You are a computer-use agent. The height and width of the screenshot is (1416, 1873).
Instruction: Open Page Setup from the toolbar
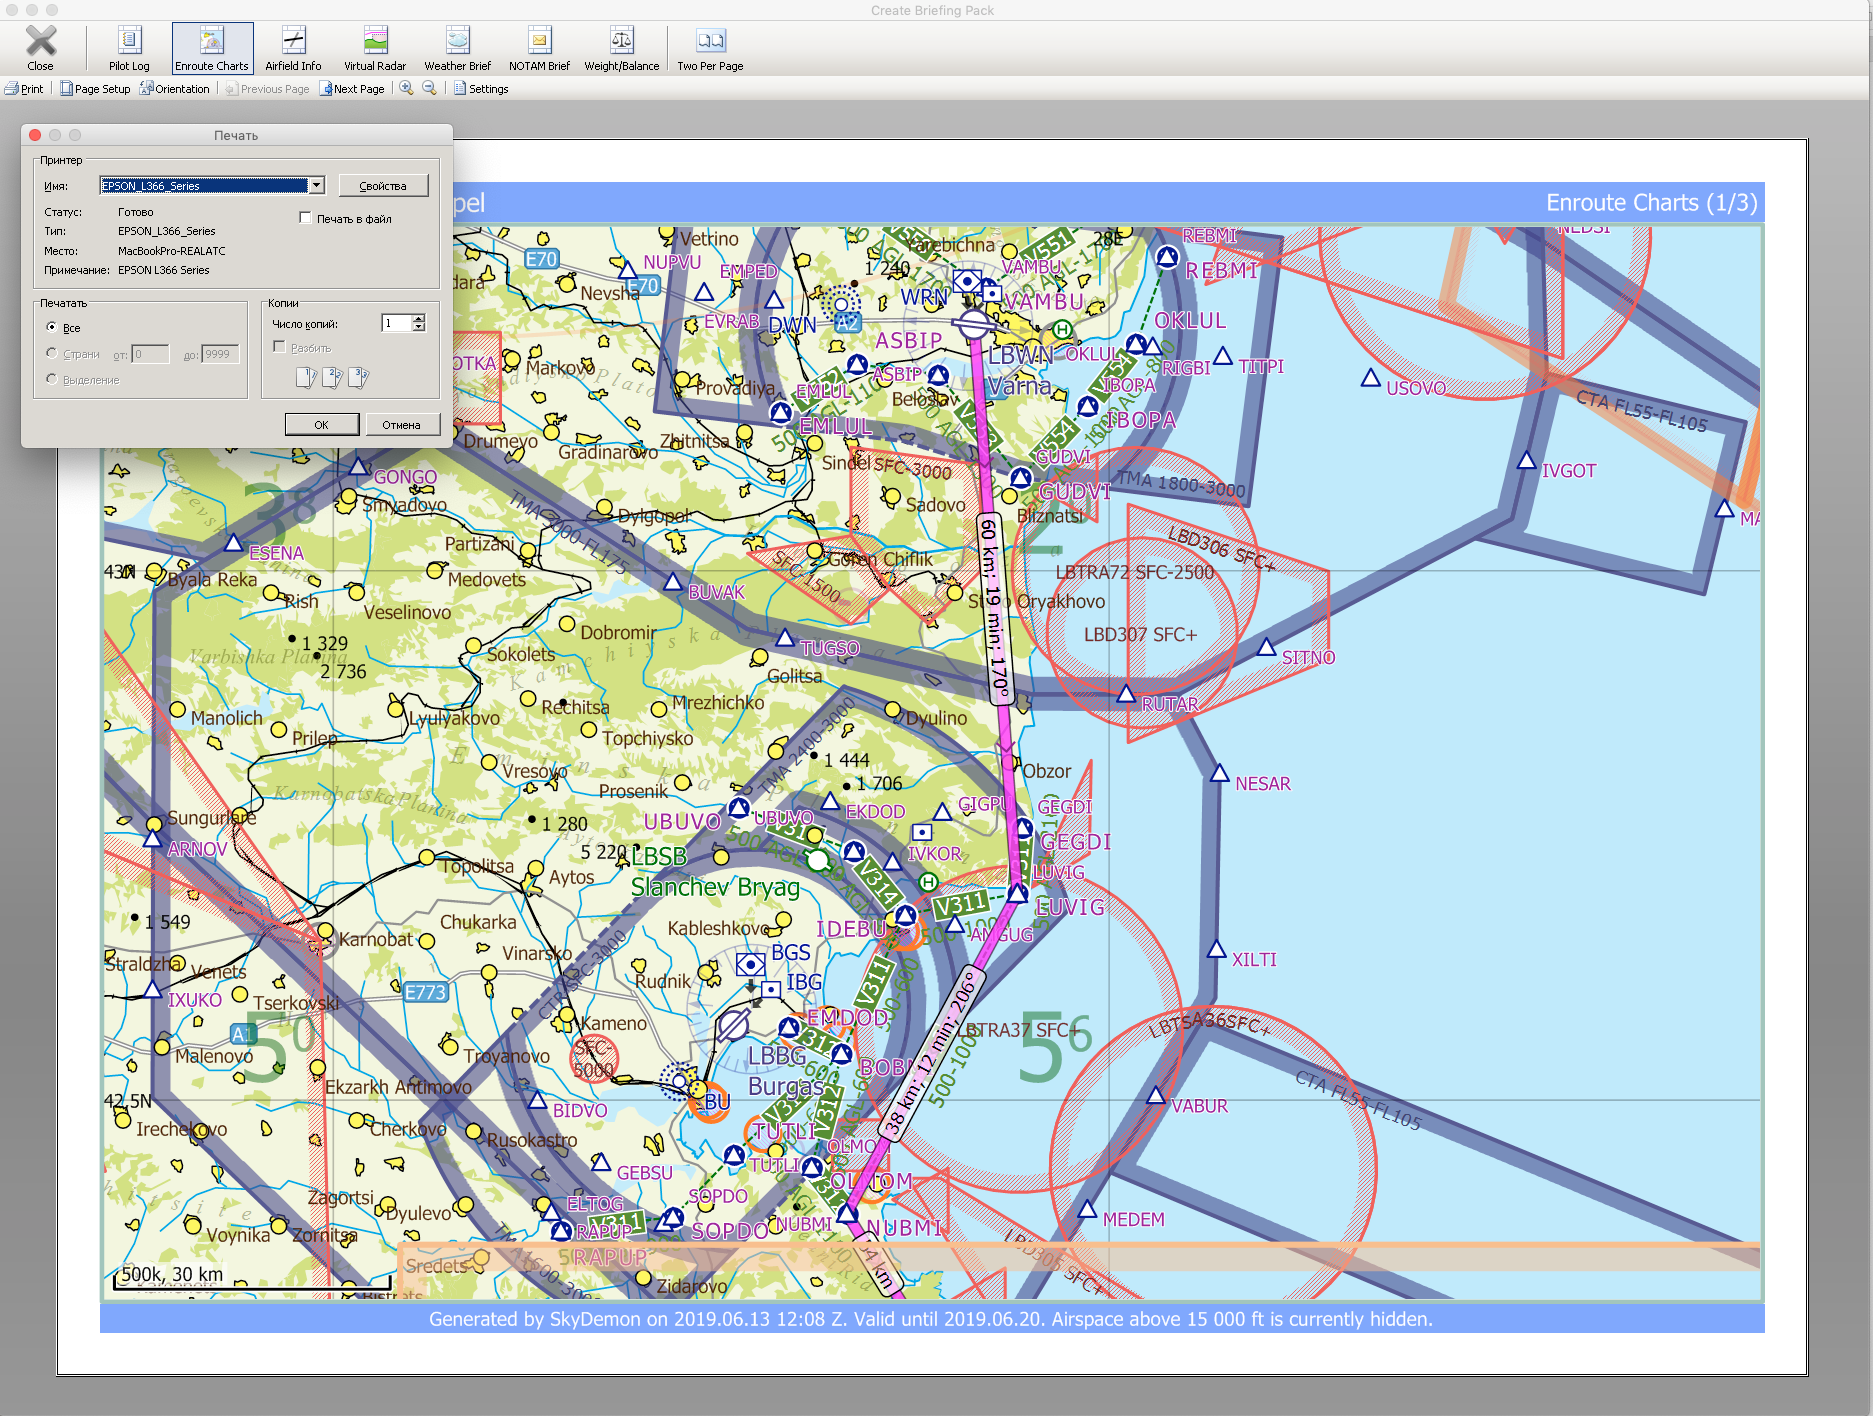(x=95, y=89)
